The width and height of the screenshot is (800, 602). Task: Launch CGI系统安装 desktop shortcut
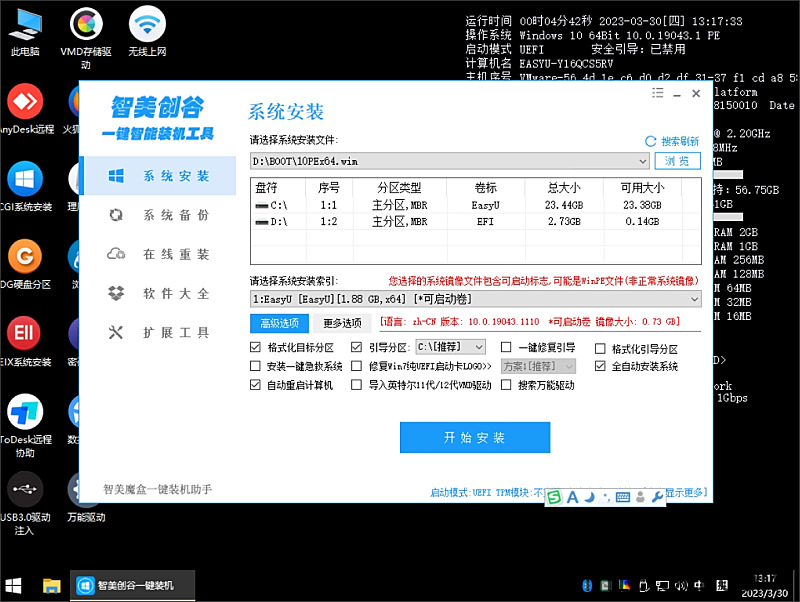point(25,187)
